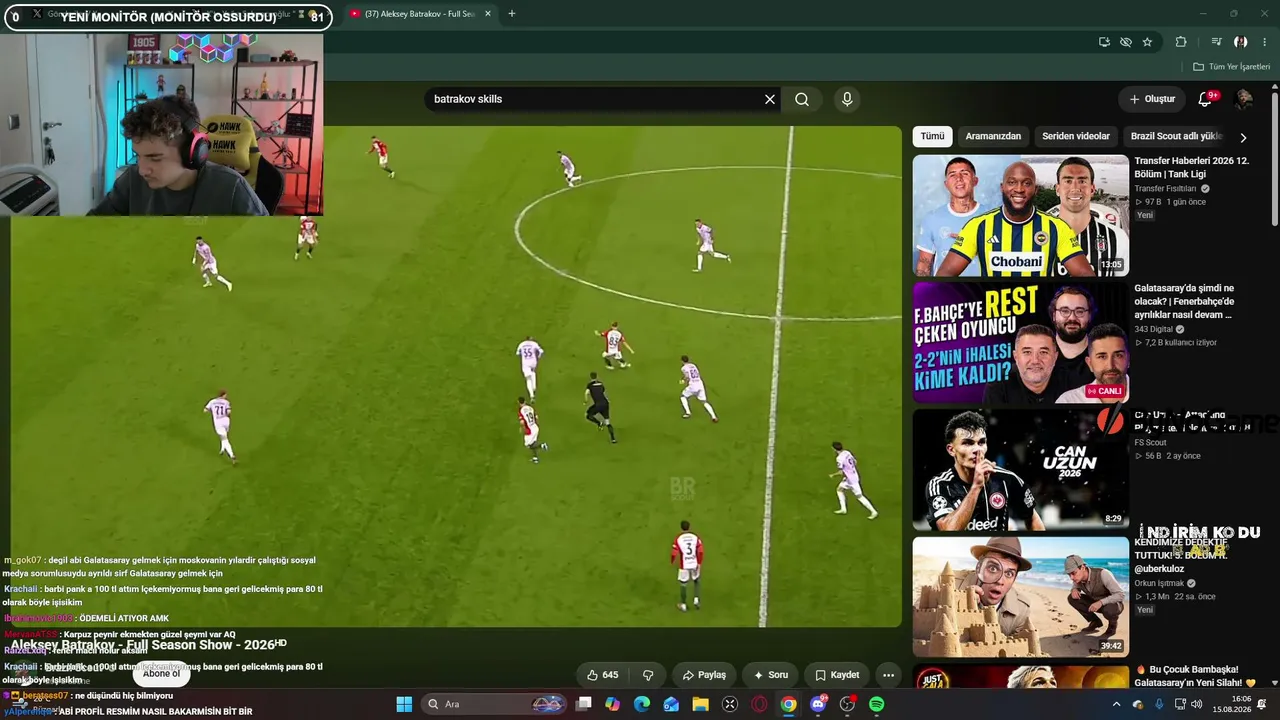Image resolution: width=1280 pixels, height=720 pixels.
Task: Clear the YouTube search box text
Action: (x=770, y=99)
